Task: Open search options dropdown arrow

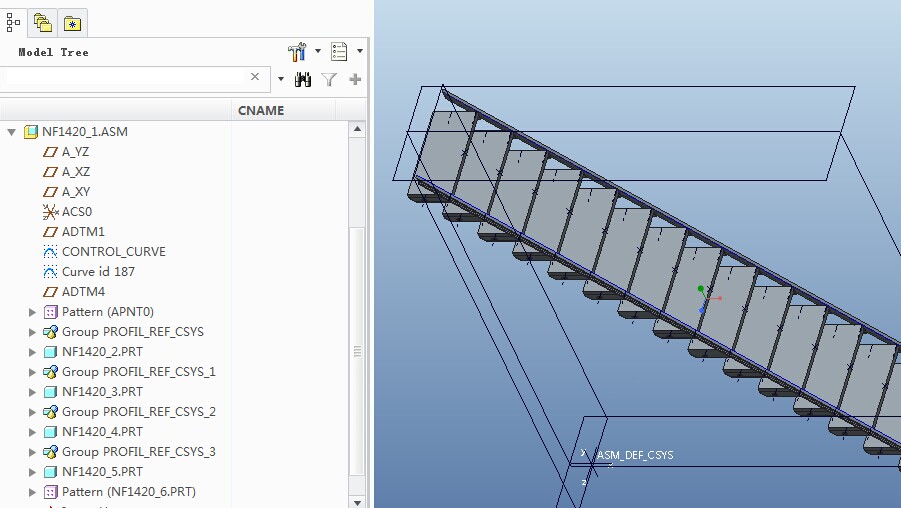Action: coord(281,79)
